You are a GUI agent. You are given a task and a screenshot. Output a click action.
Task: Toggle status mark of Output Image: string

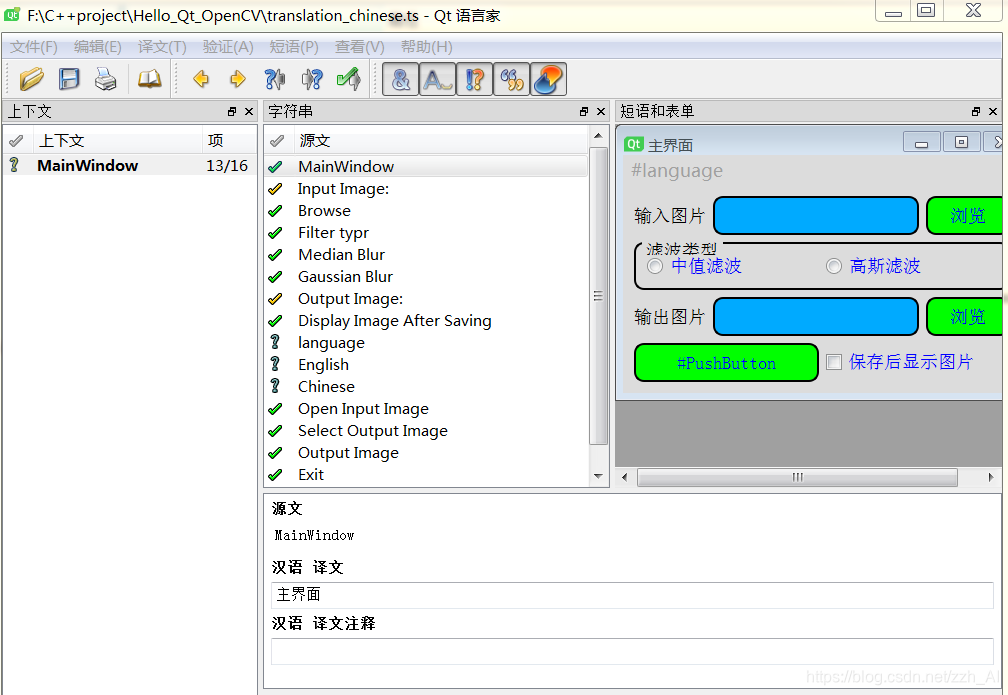point(275,299)
